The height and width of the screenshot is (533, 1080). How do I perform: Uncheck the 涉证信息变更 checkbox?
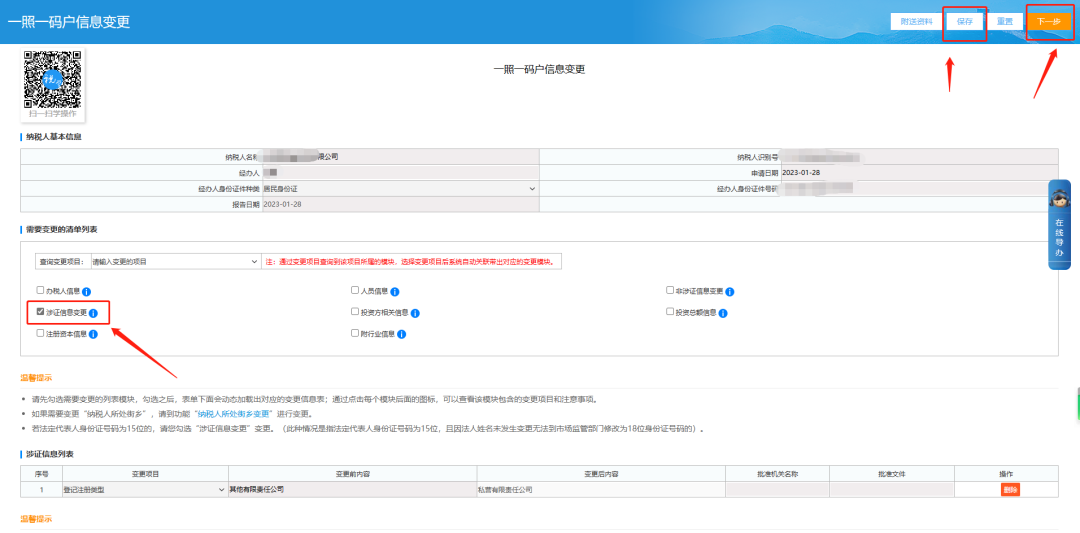(40, 312)
